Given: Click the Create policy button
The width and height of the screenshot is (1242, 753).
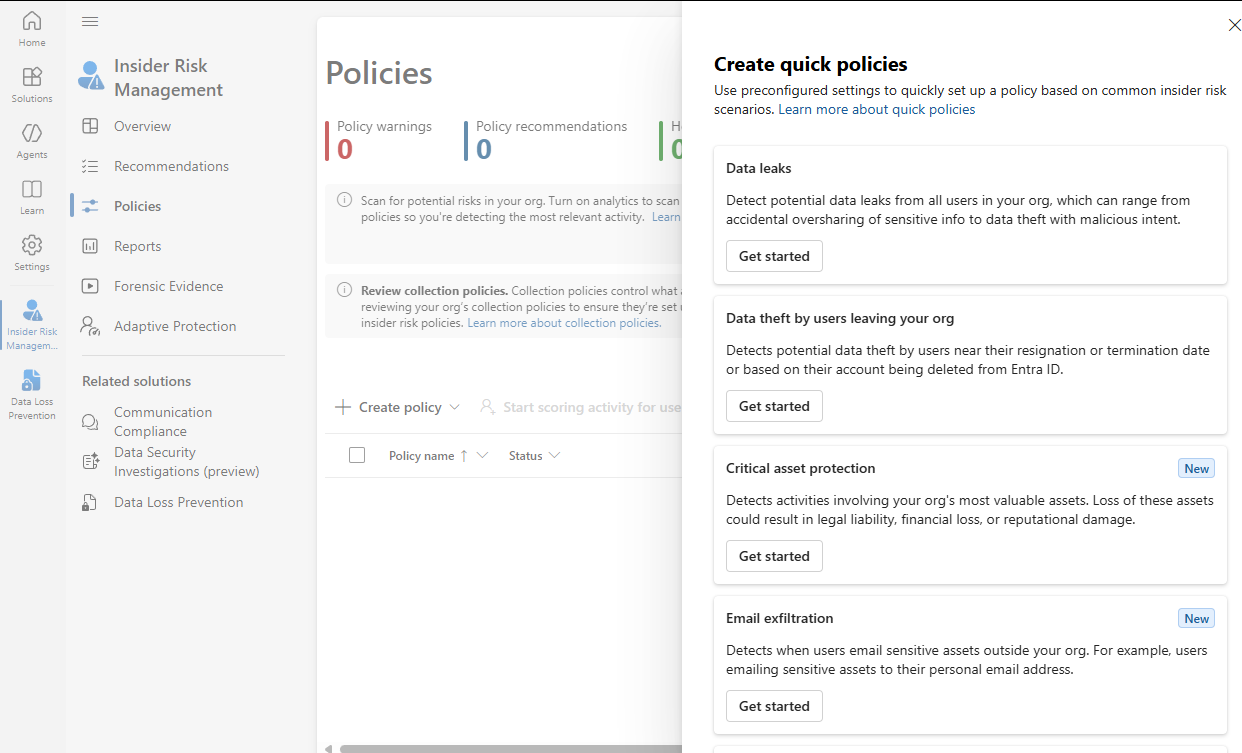Looking at the screenshot, I should pos(398,407).
